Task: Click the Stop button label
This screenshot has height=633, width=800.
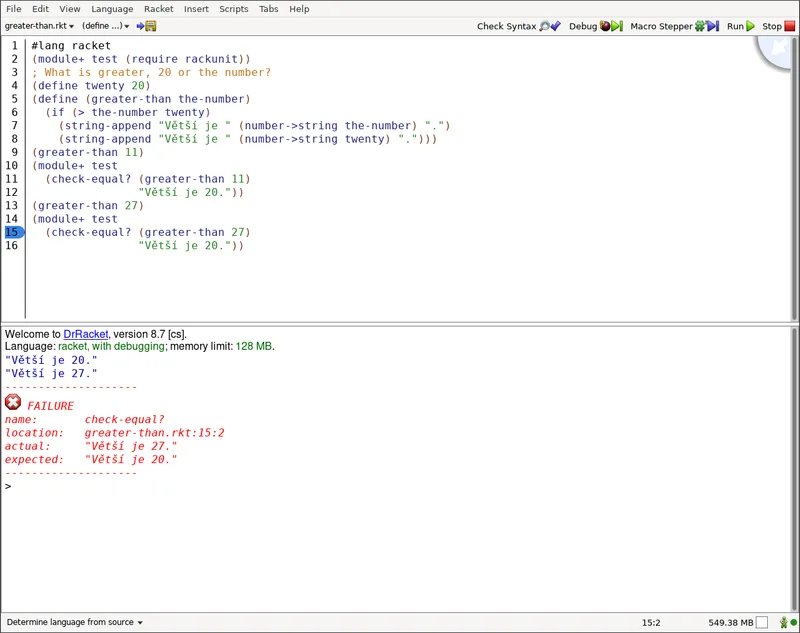Action: tap(772, 26)
